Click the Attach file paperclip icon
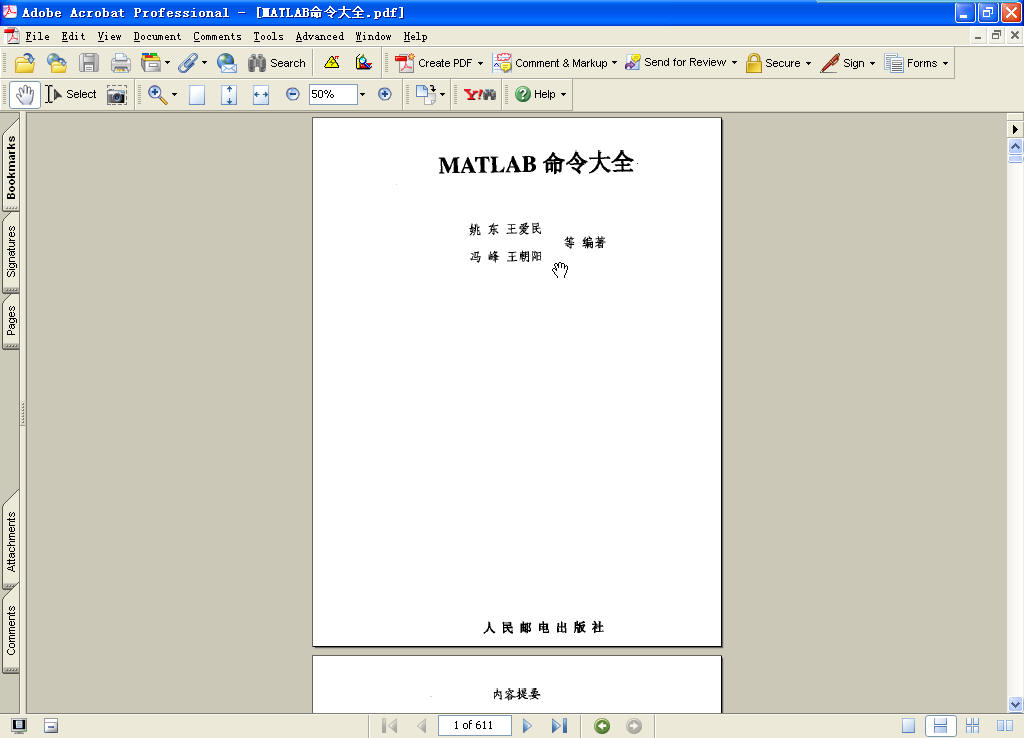 [188, 63]
